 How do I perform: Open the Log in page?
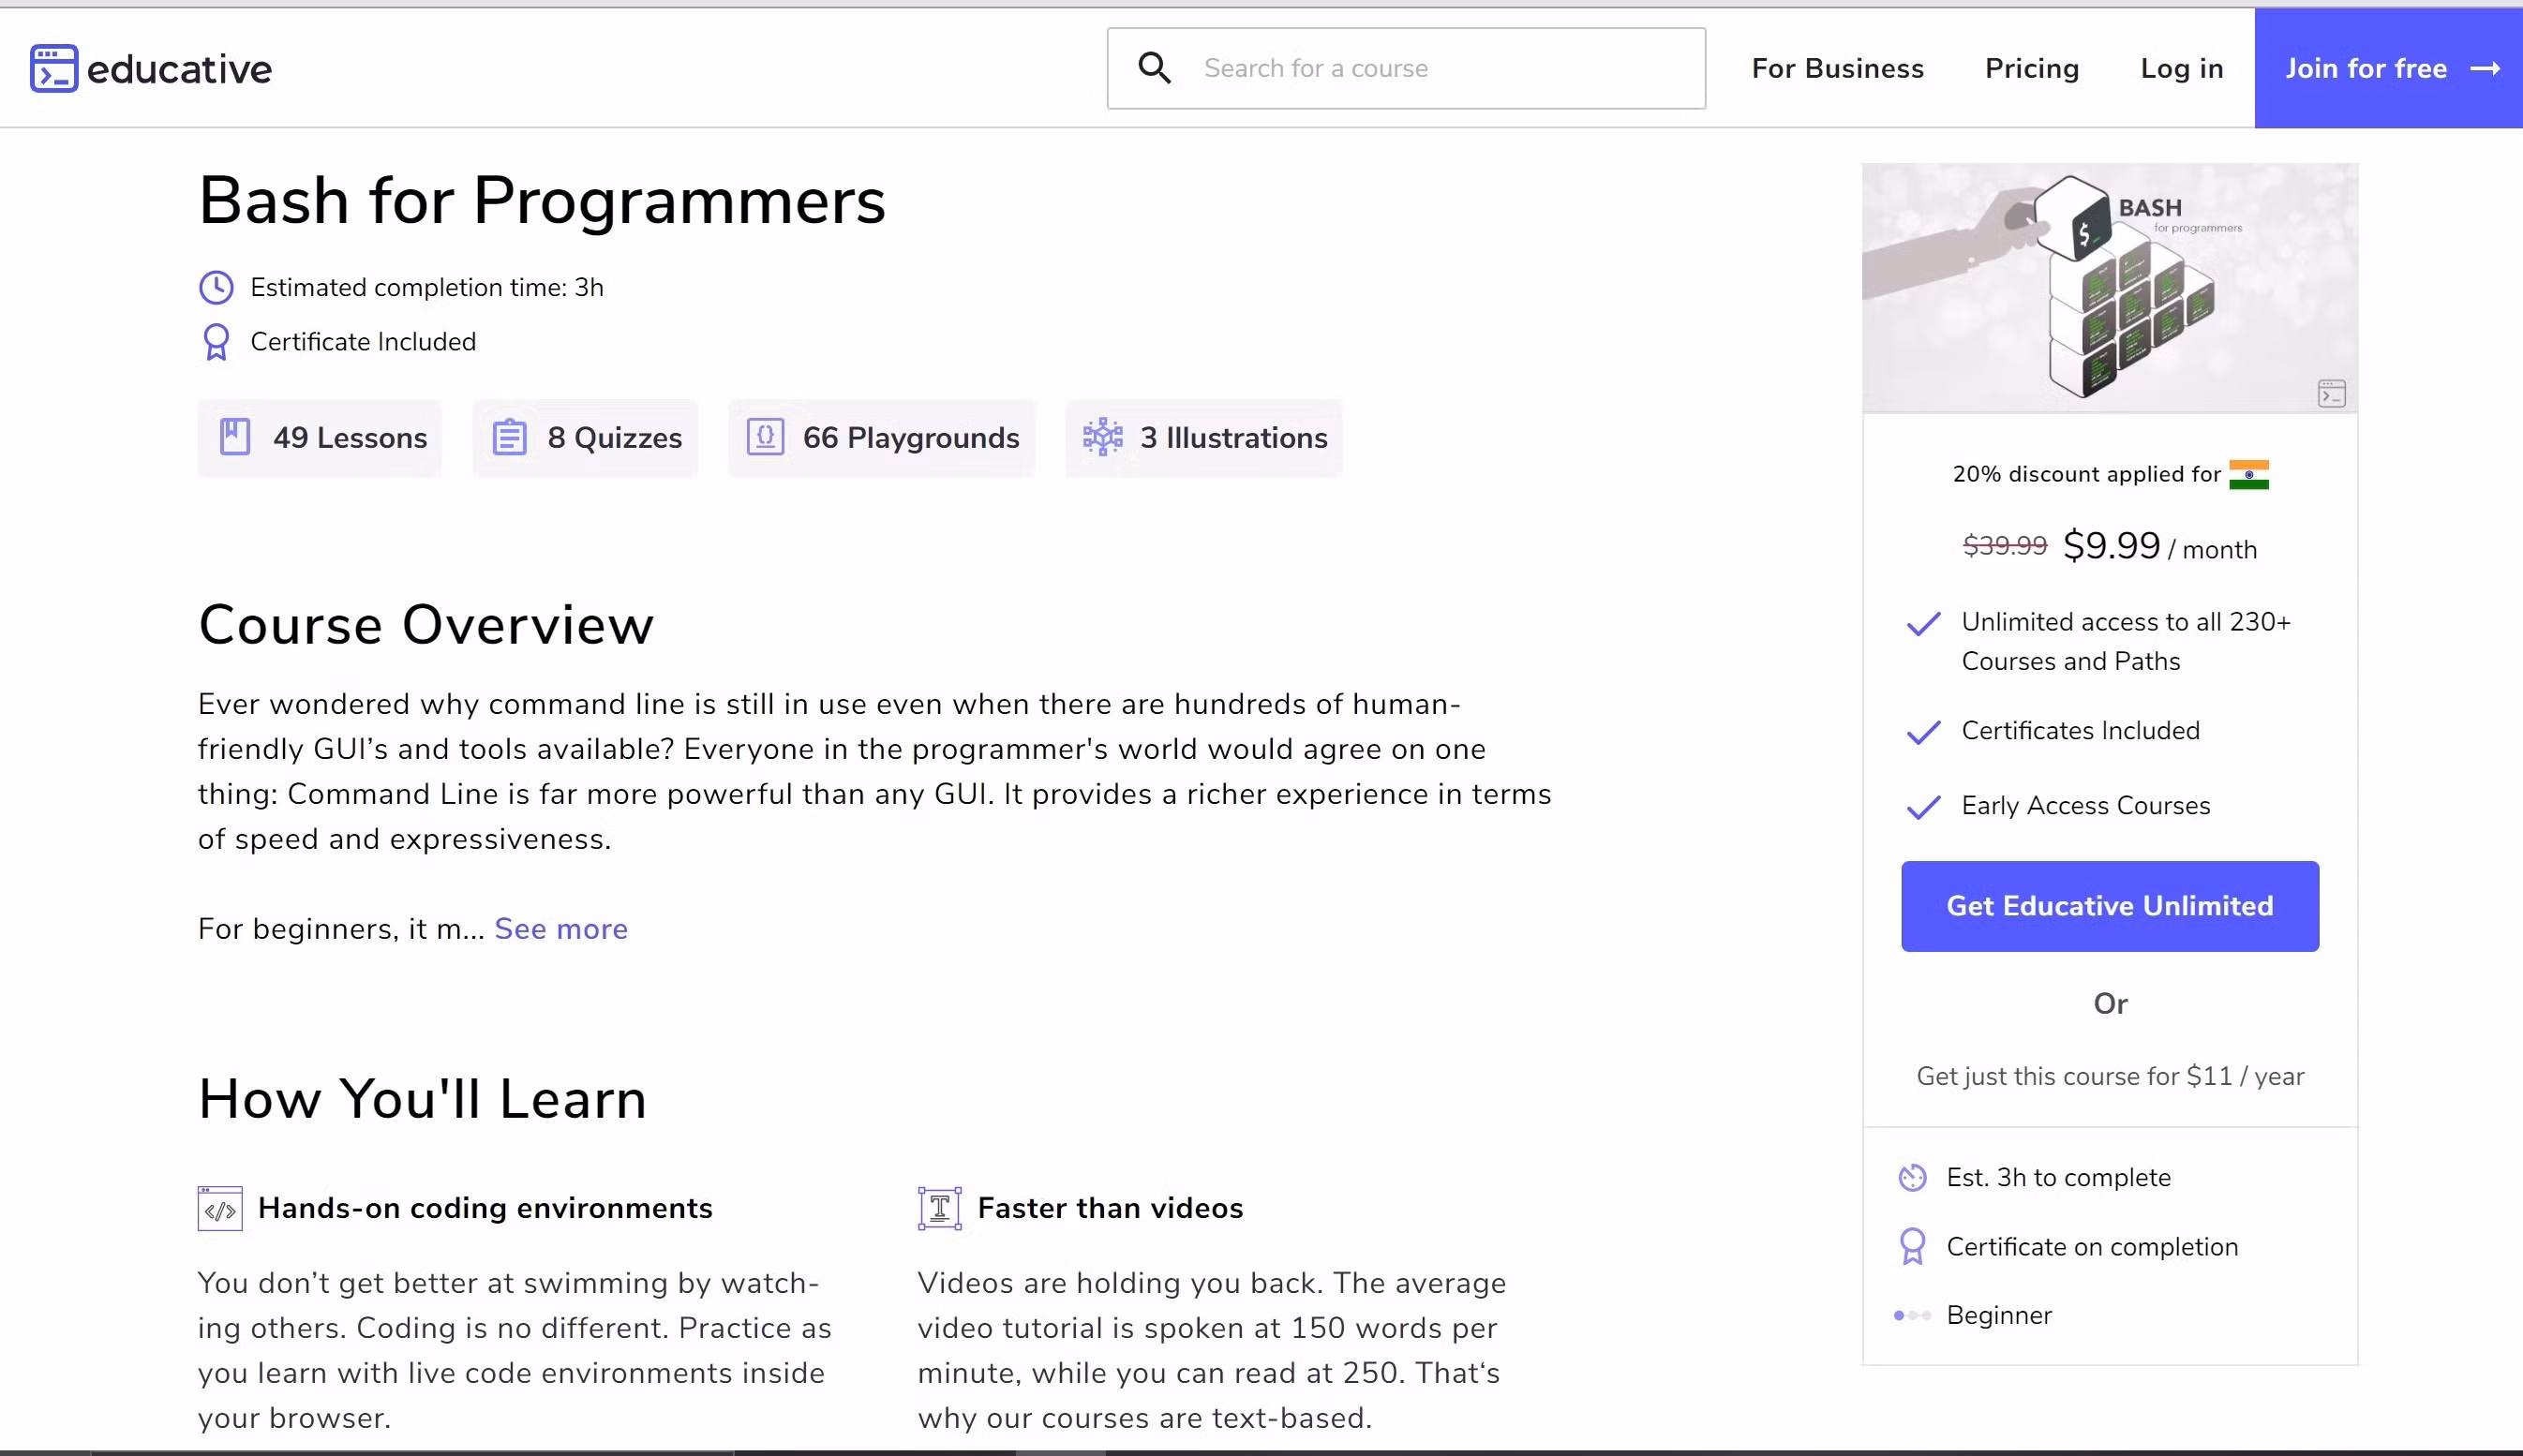2181,69
